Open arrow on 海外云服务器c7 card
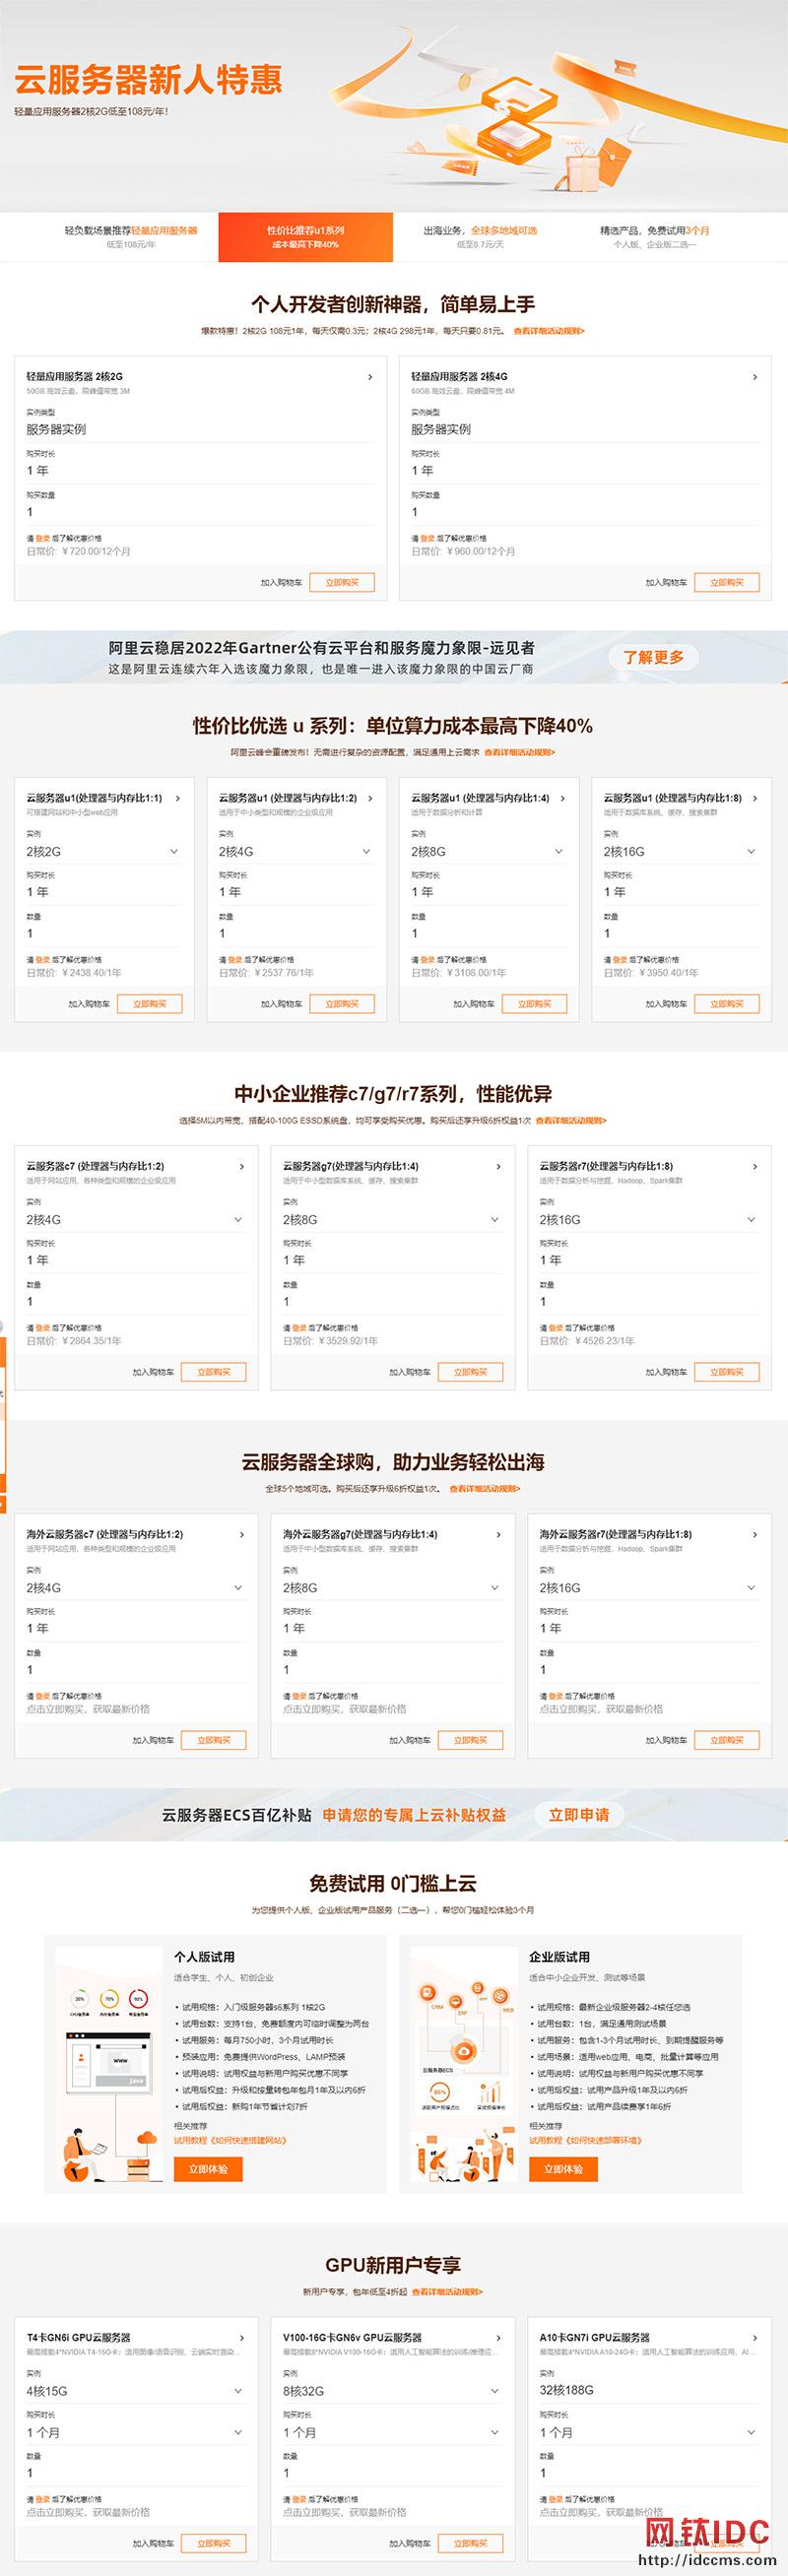788x2576 pixels. coord(242,1534)
